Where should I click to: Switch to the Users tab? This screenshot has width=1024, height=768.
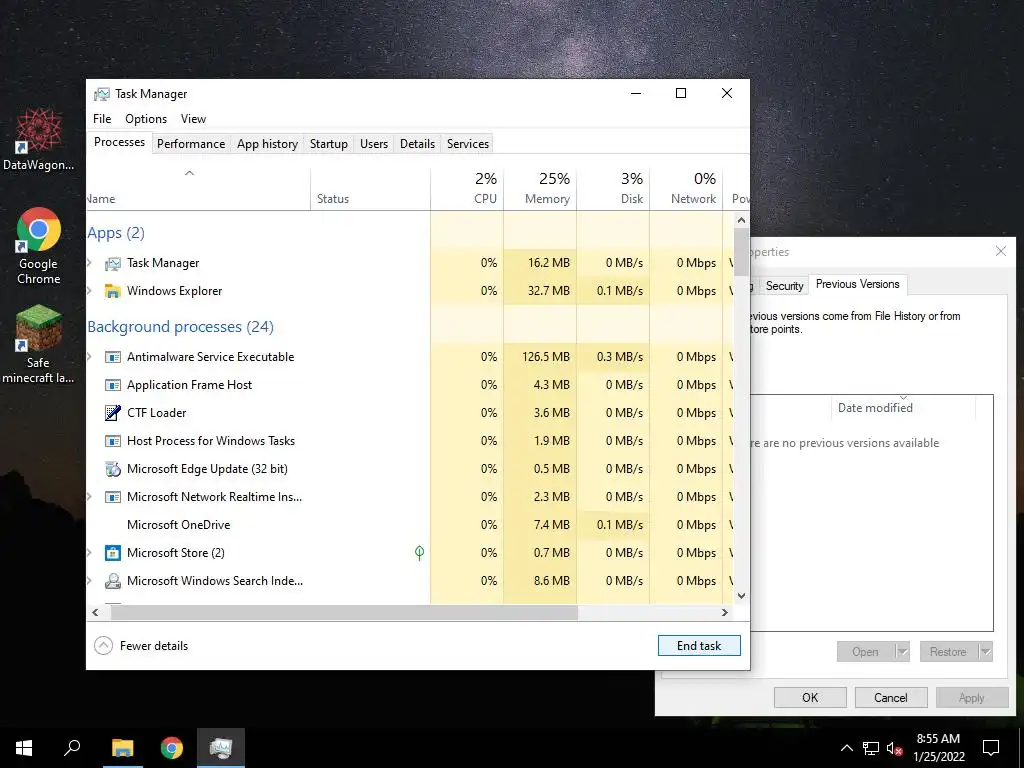374,144
